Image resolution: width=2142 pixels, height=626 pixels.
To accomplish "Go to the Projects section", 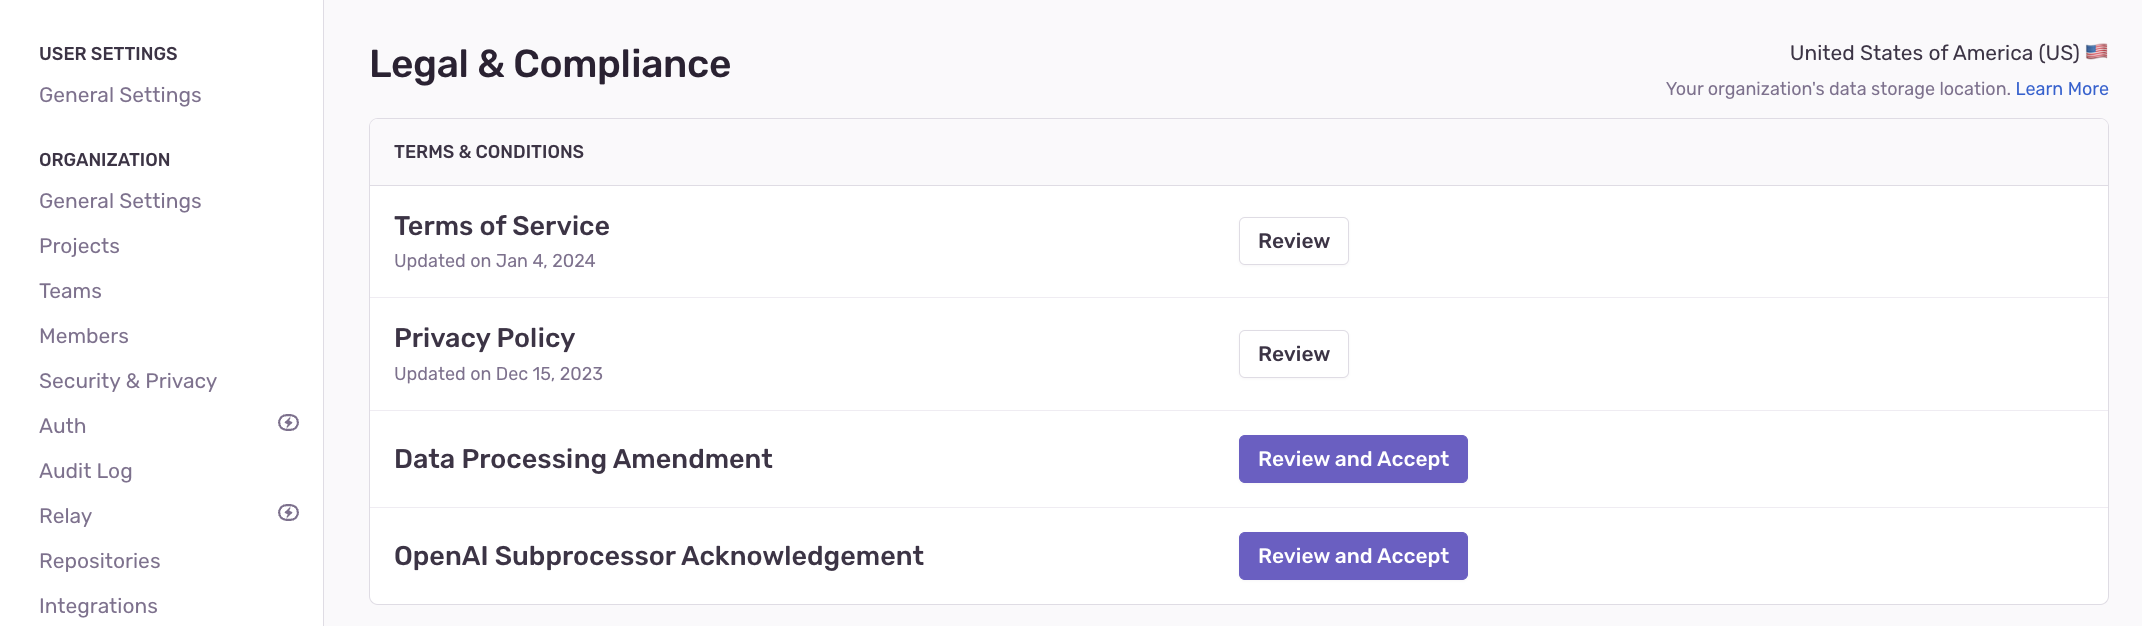I will point(79,245).
